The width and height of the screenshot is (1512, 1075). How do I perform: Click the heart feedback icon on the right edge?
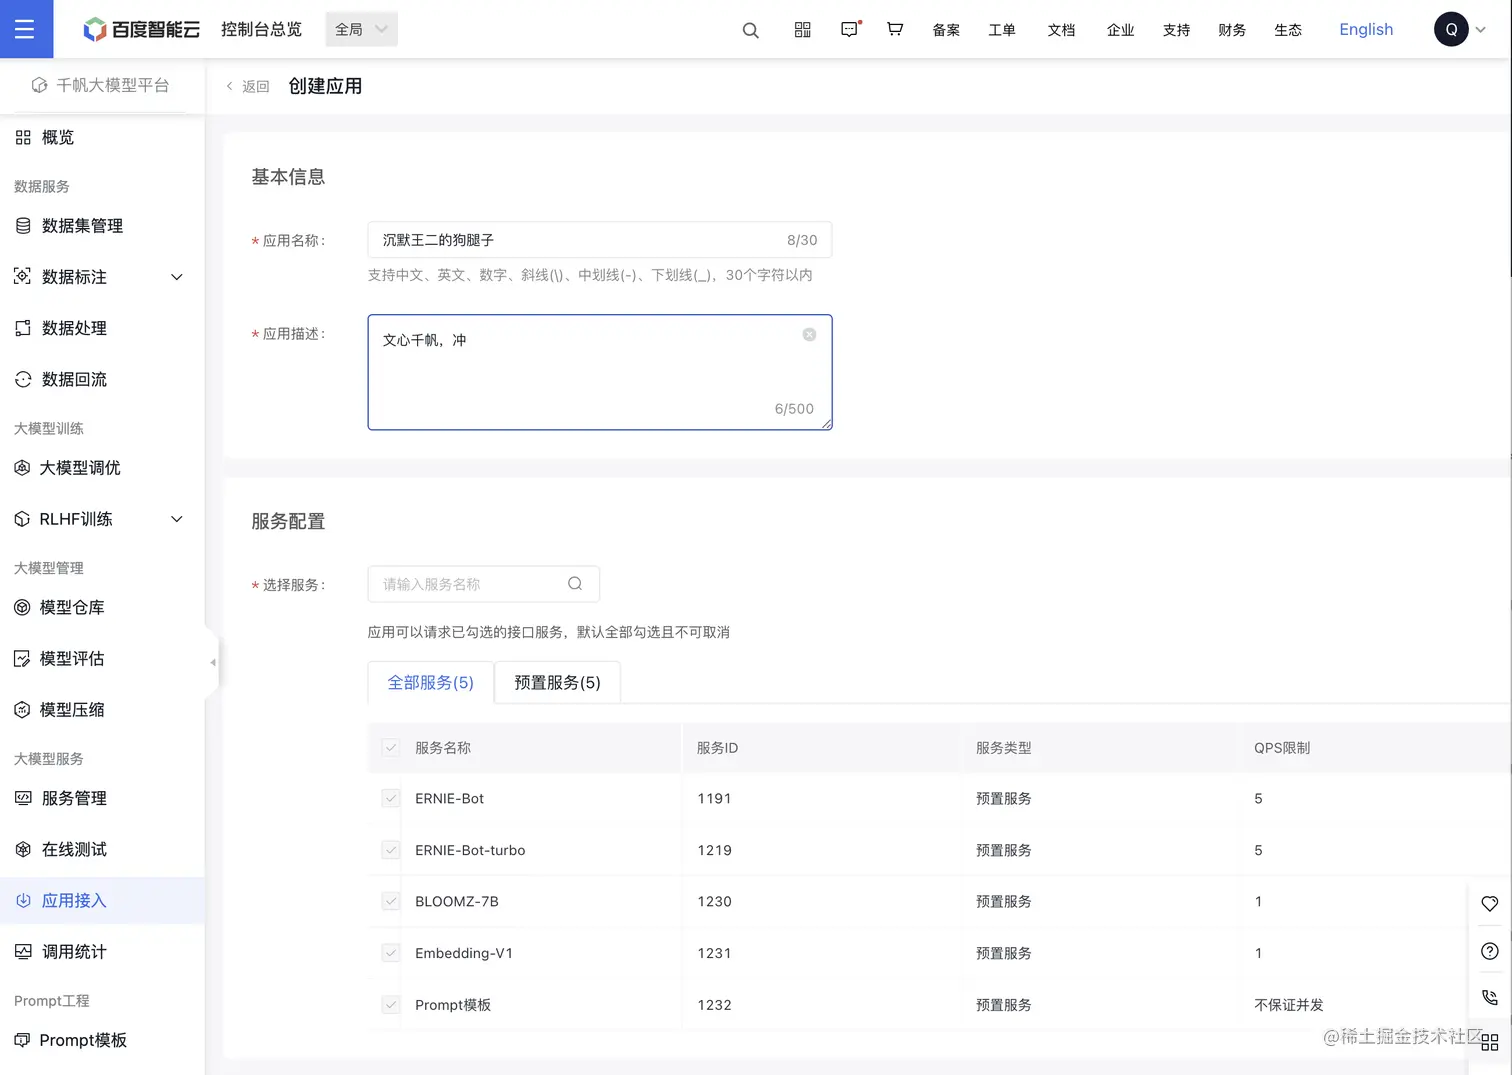[x=1489, y=904]
